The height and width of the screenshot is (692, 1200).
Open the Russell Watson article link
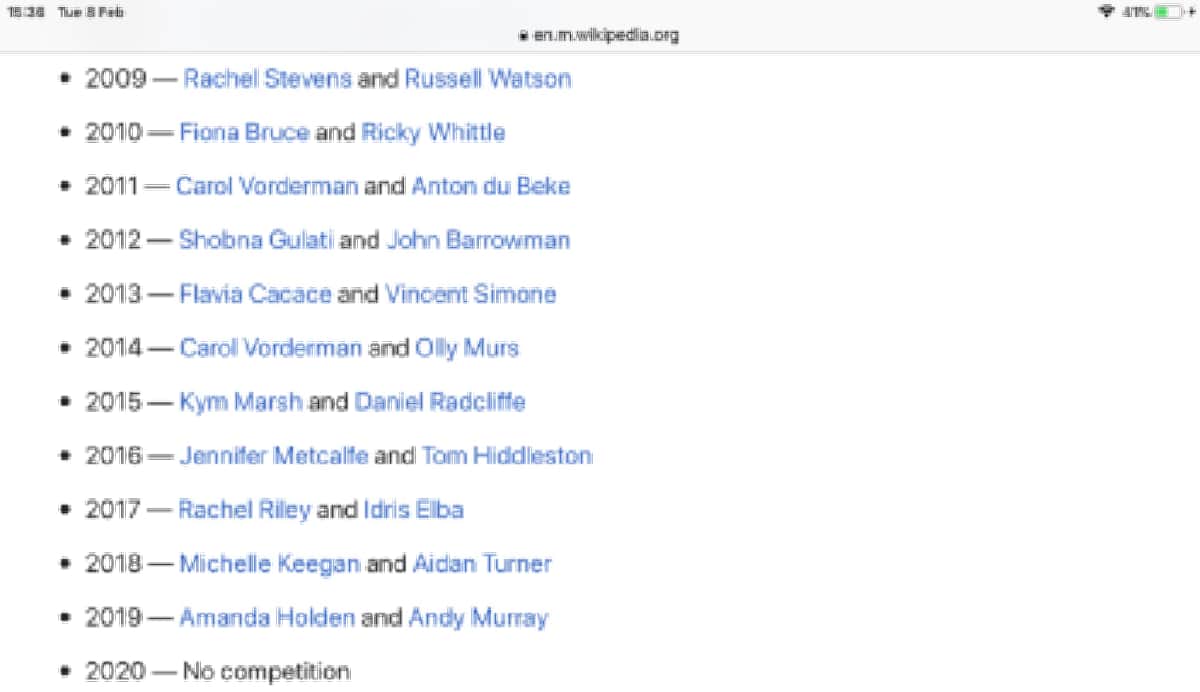487,79
